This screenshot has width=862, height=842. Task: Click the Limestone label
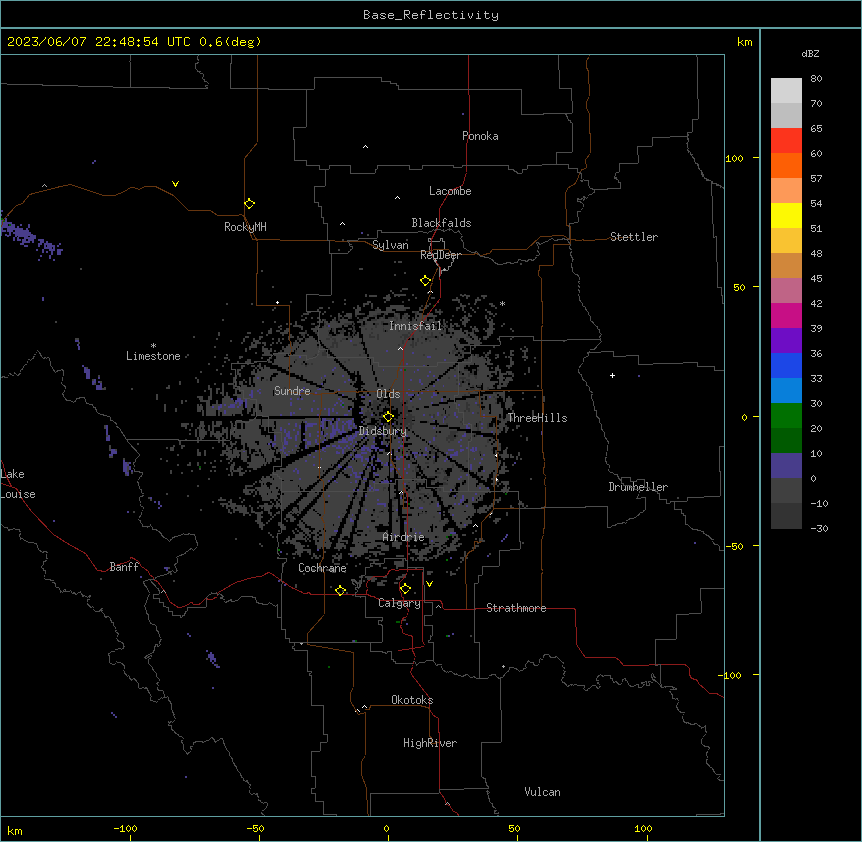(x=153, y=356)
